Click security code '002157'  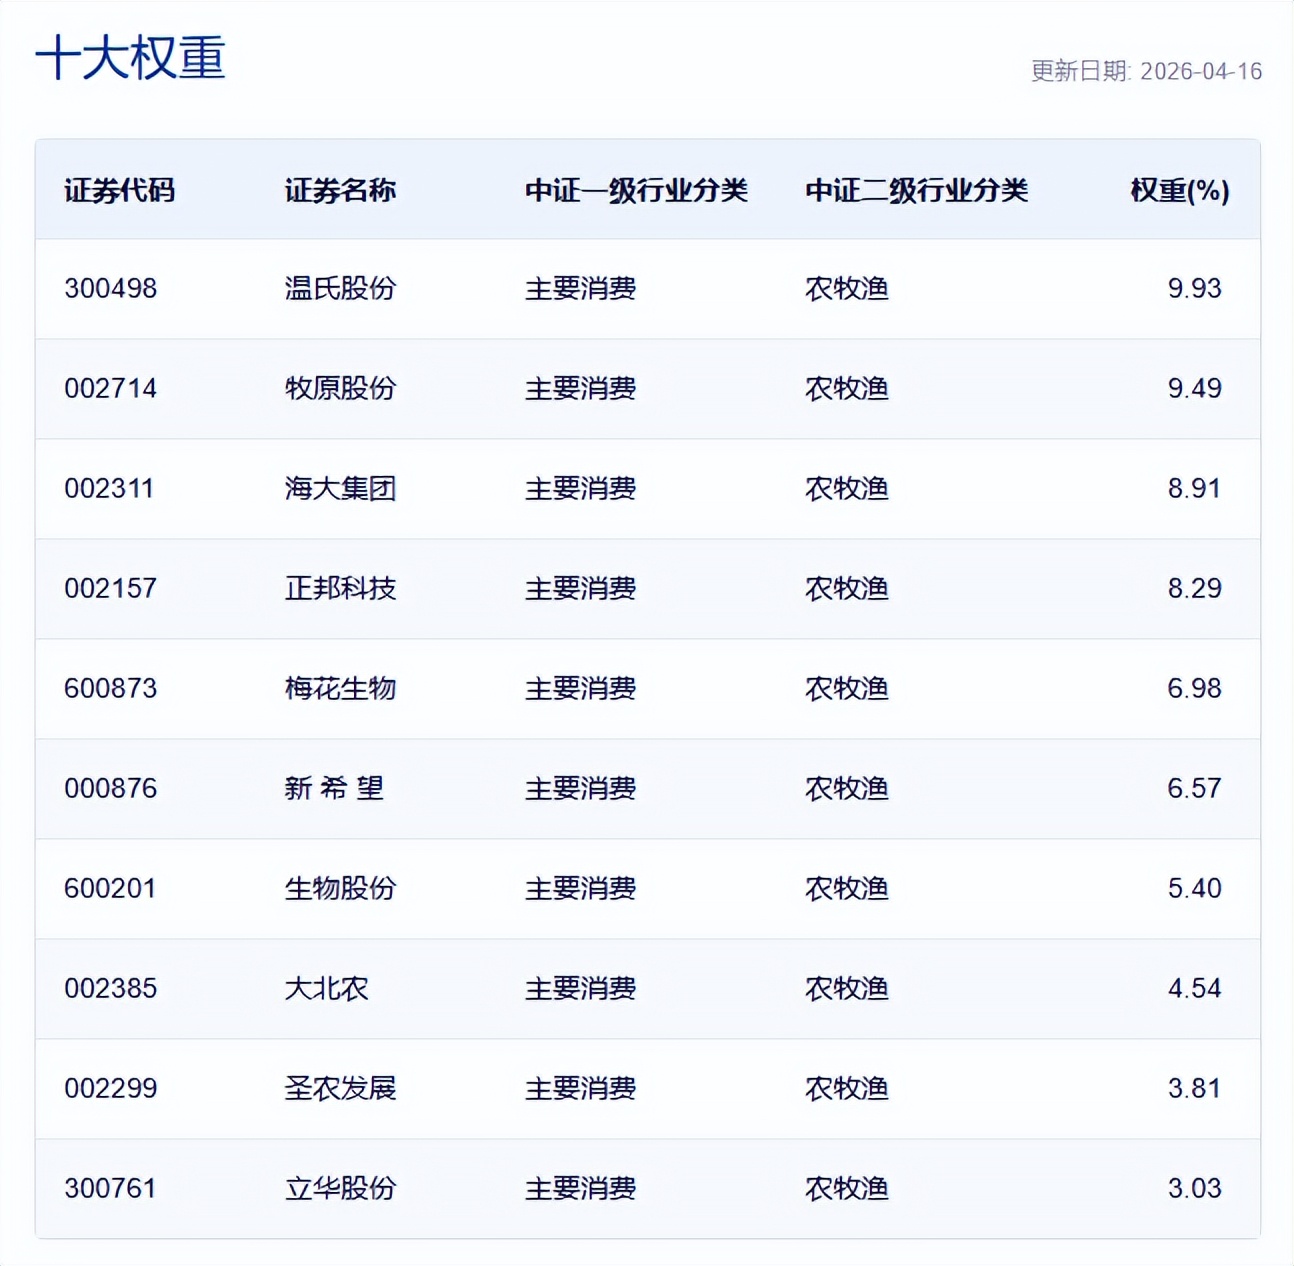[111, 588]
